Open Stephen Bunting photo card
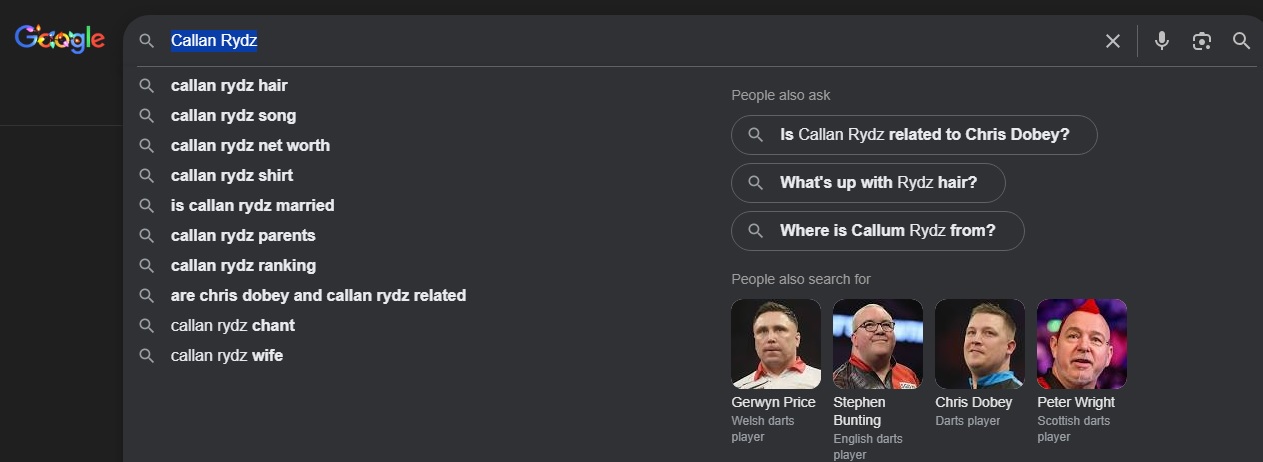The image size is (1263, 462). pos(877,344)
